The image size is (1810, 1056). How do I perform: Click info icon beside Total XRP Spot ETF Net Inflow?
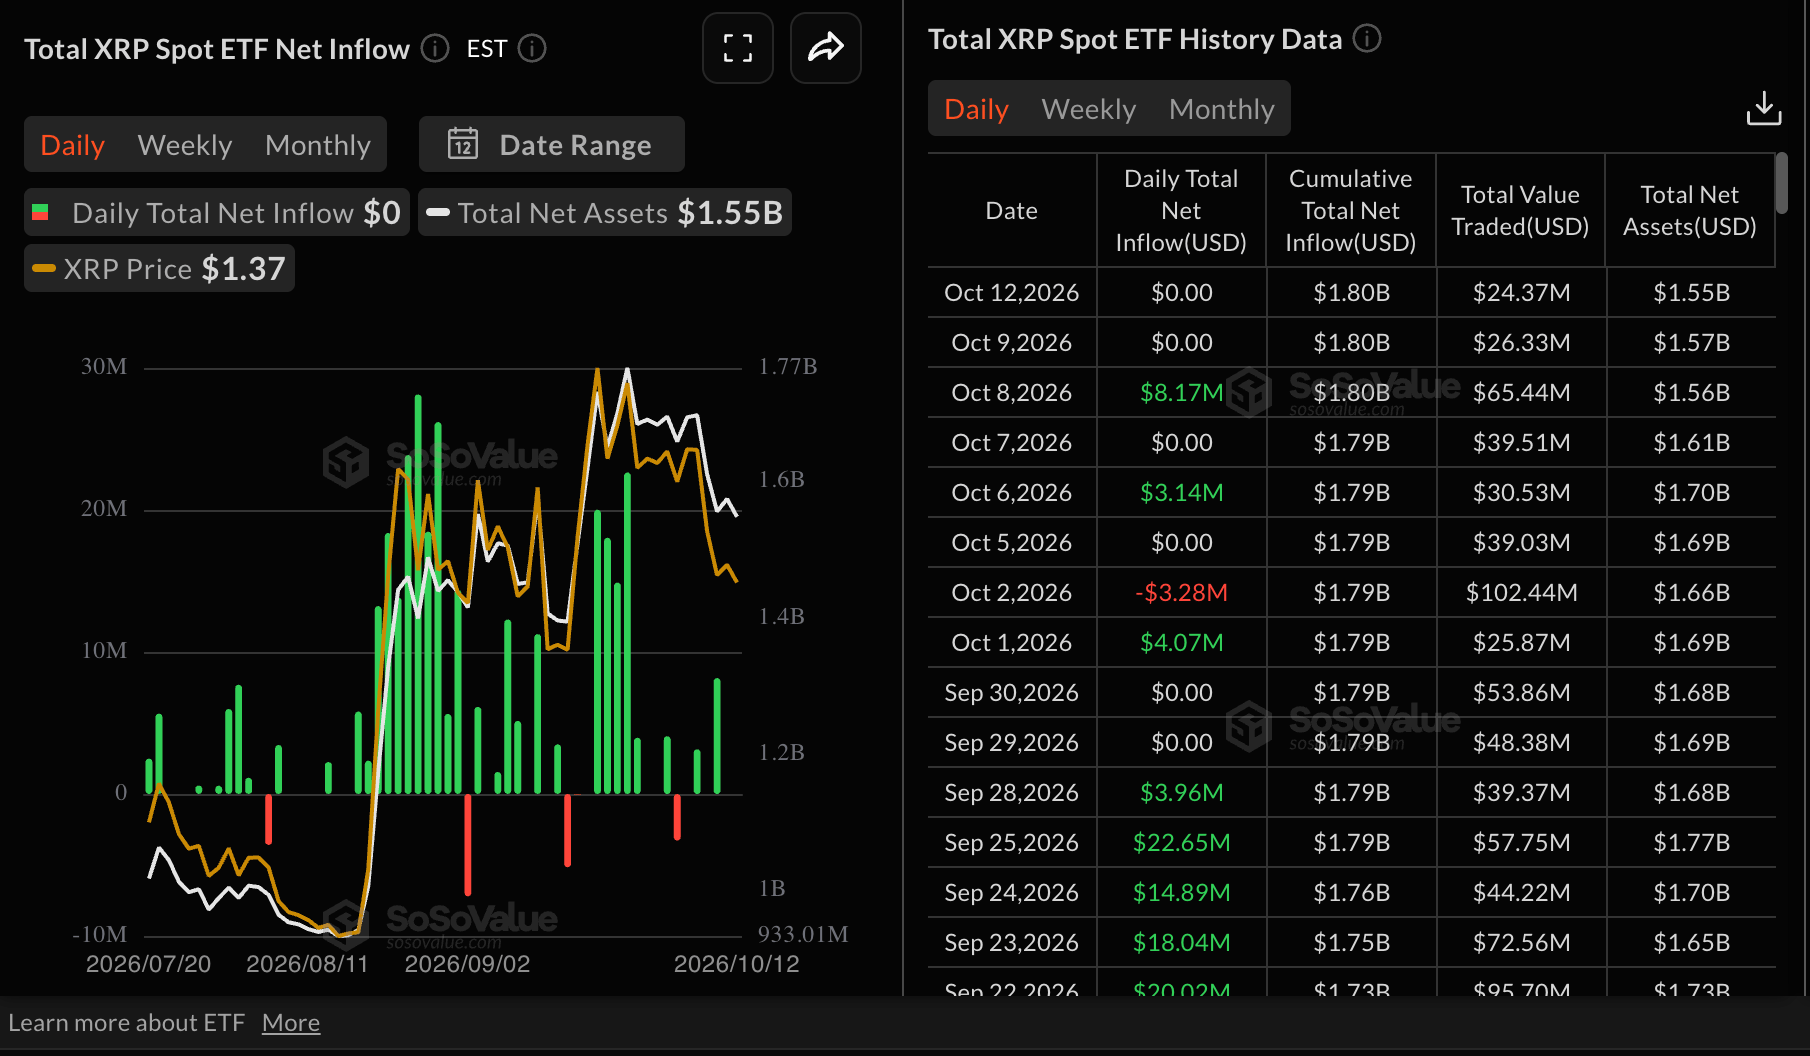click(x=435, y=48)
